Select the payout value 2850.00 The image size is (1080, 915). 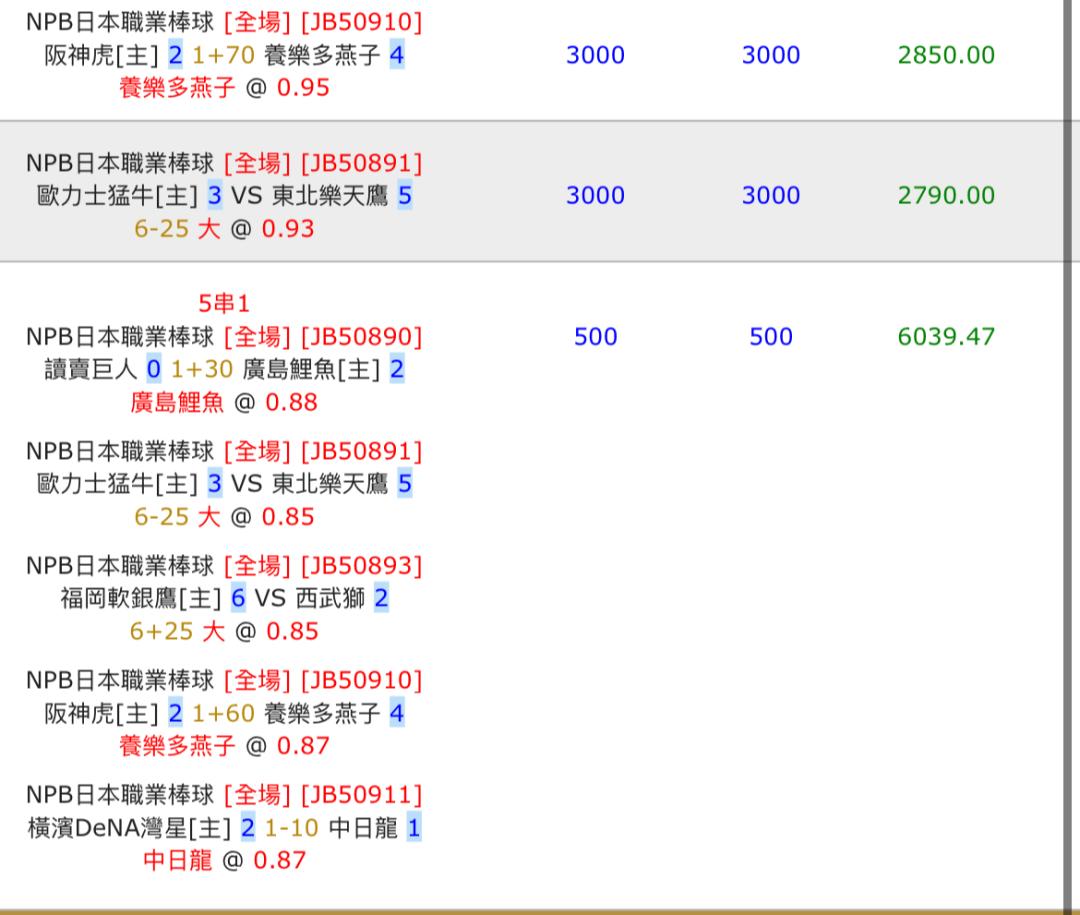[946, 55]
